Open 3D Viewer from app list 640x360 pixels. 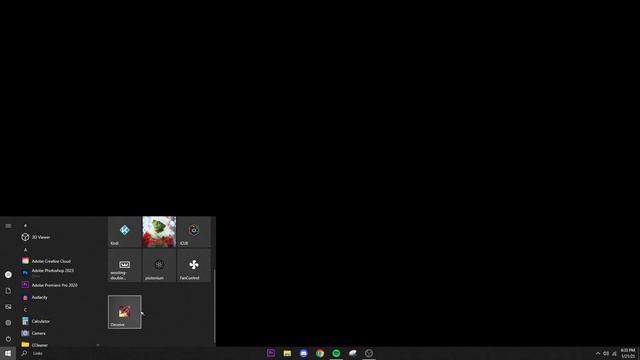[59, 237]
